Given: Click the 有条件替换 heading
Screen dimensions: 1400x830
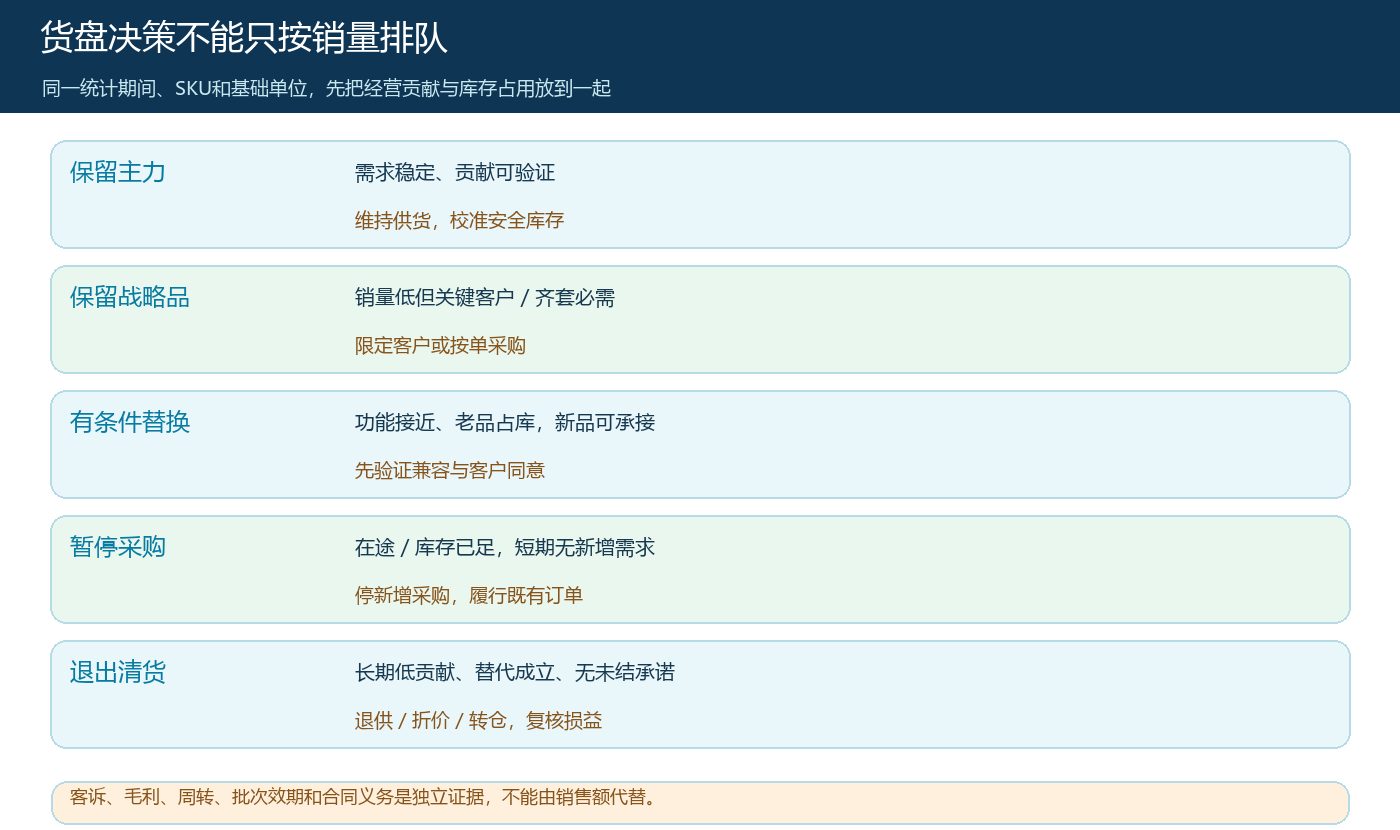Looking at the screenshot, I should coord(130,422).
